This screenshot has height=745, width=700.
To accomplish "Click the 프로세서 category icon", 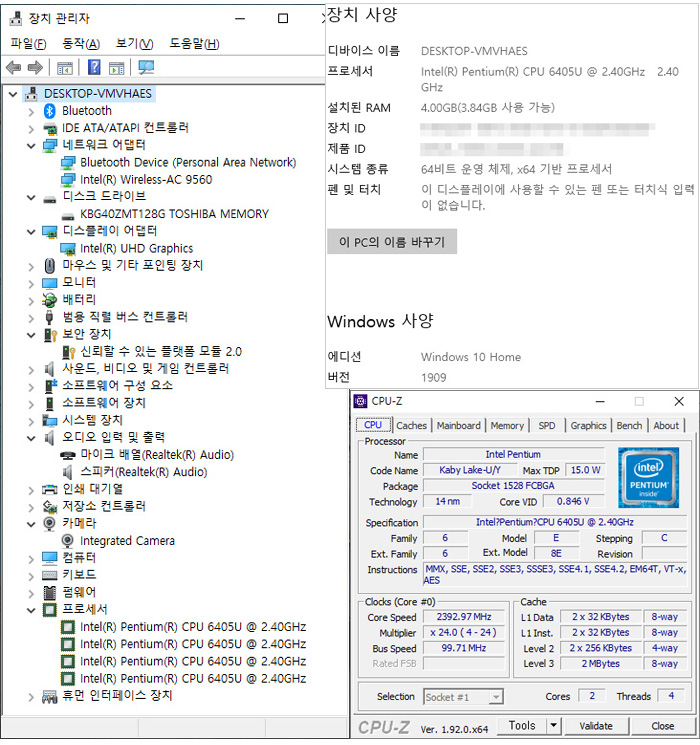I will click(49, 610).
